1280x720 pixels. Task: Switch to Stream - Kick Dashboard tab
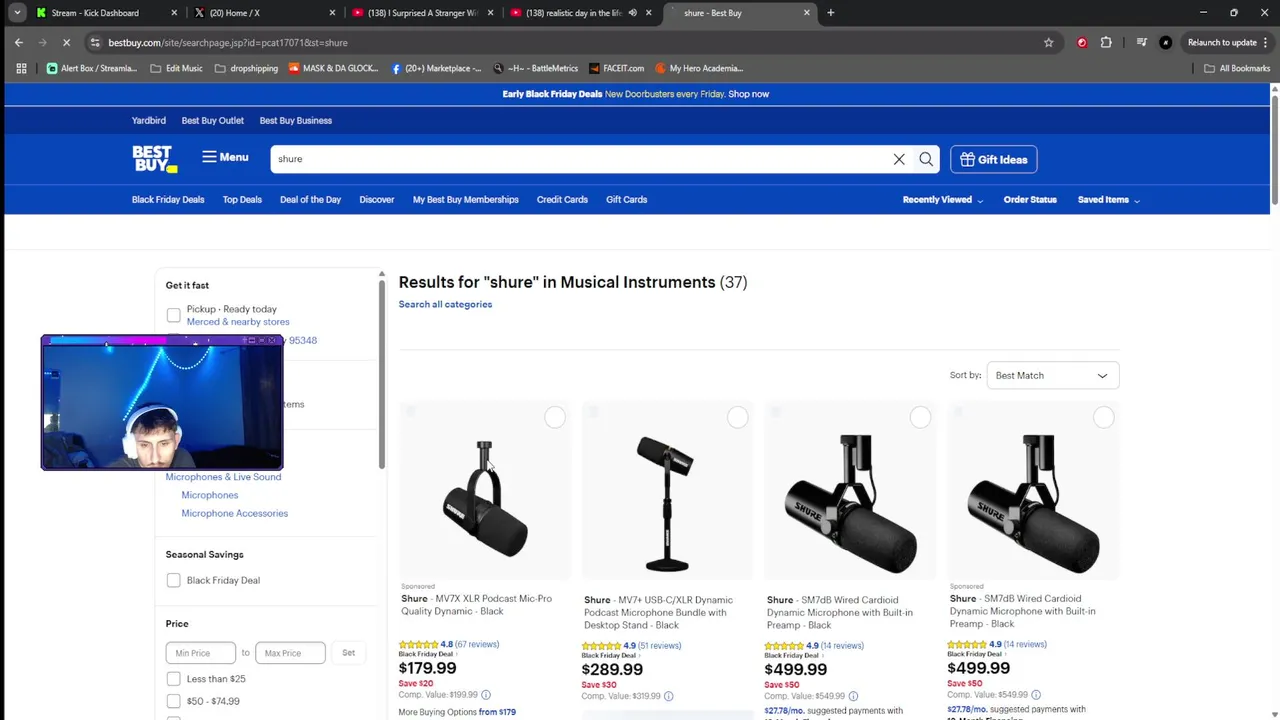point(95,13)
